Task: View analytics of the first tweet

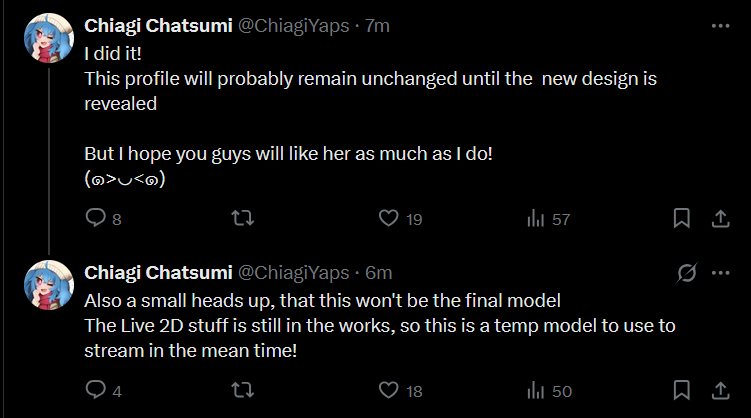Action: (x=534, y=218)
